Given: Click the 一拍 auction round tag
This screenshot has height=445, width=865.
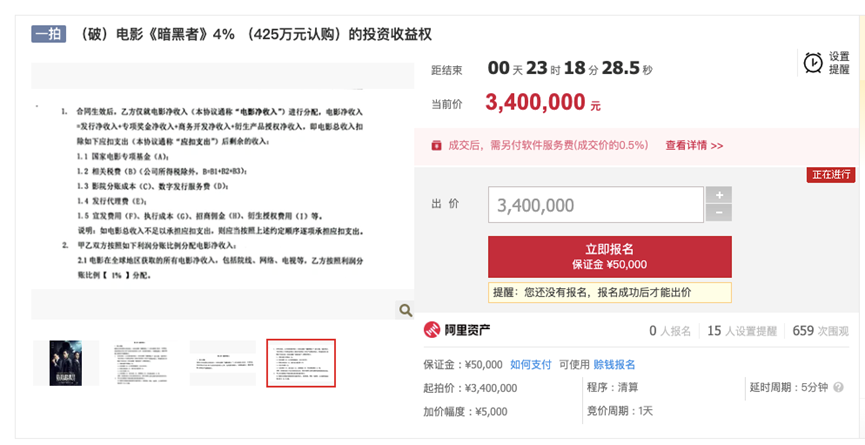Looking at the screenshot, I should (x=49, y=34).
